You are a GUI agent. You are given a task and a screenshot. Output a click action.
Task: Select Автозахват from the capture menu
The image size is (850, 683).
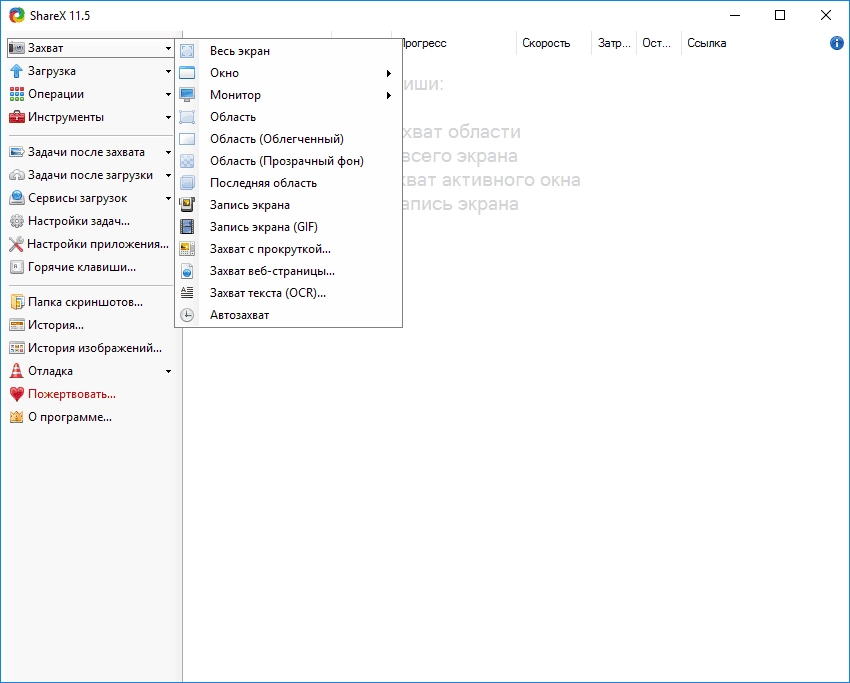pyautogui.click(x=288, y=315)
